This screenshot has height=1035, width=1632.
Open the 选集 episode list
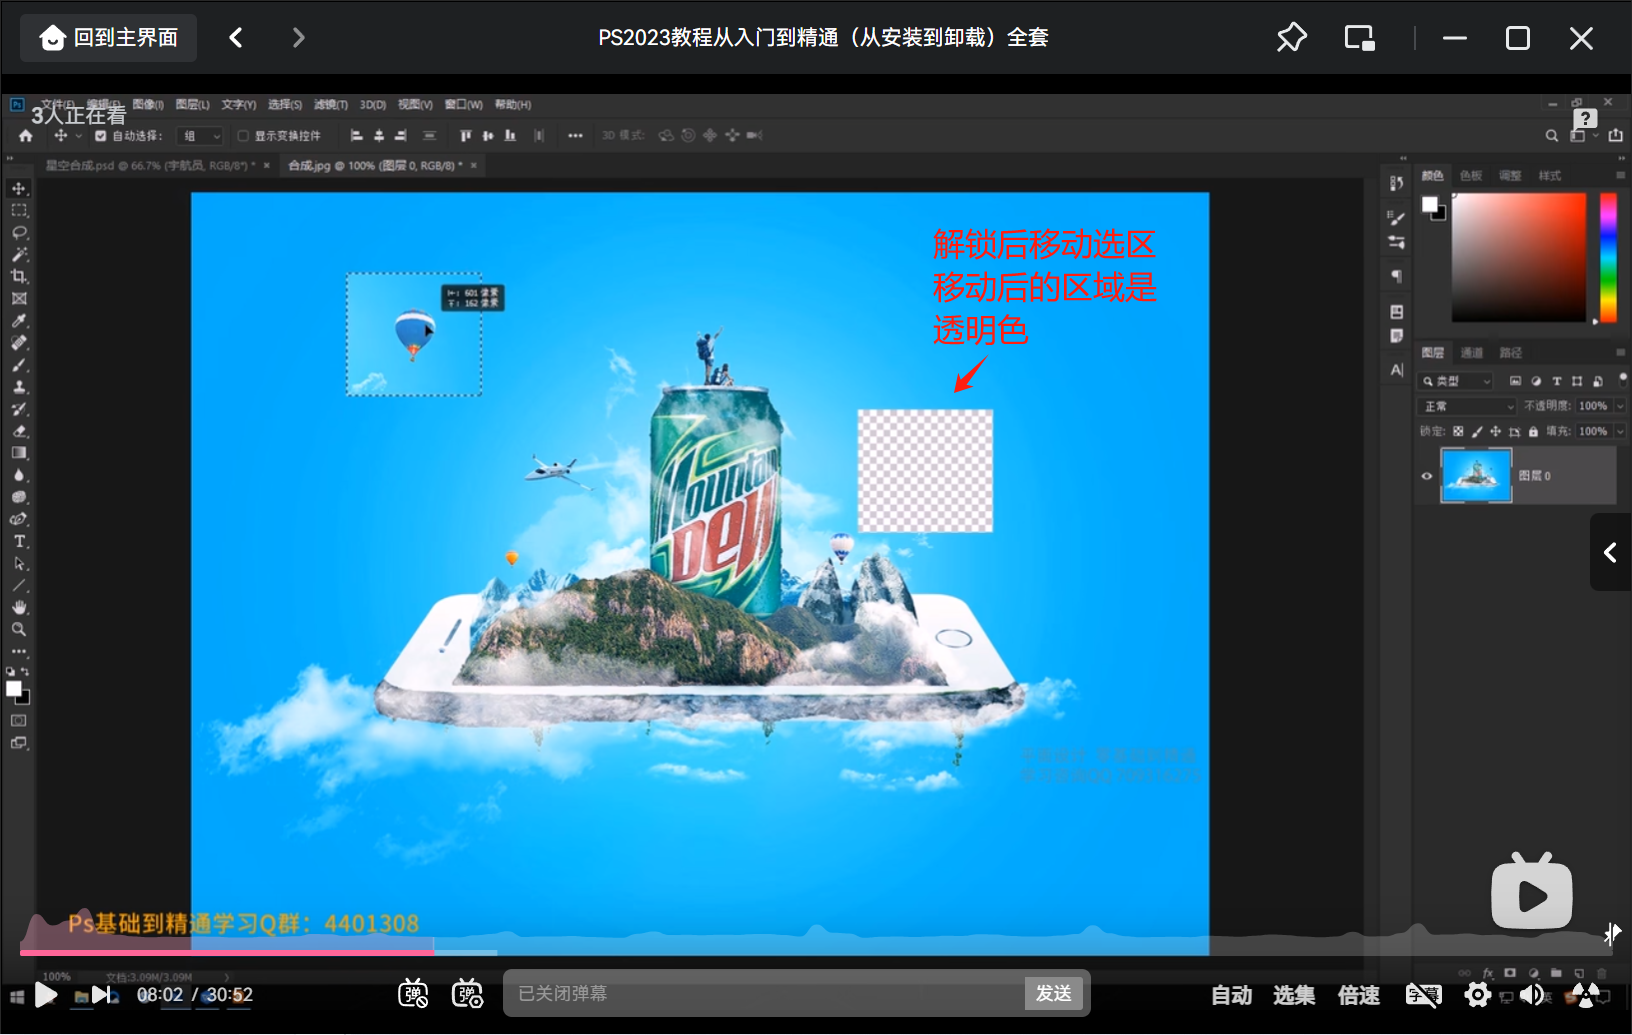(1294, 995)
